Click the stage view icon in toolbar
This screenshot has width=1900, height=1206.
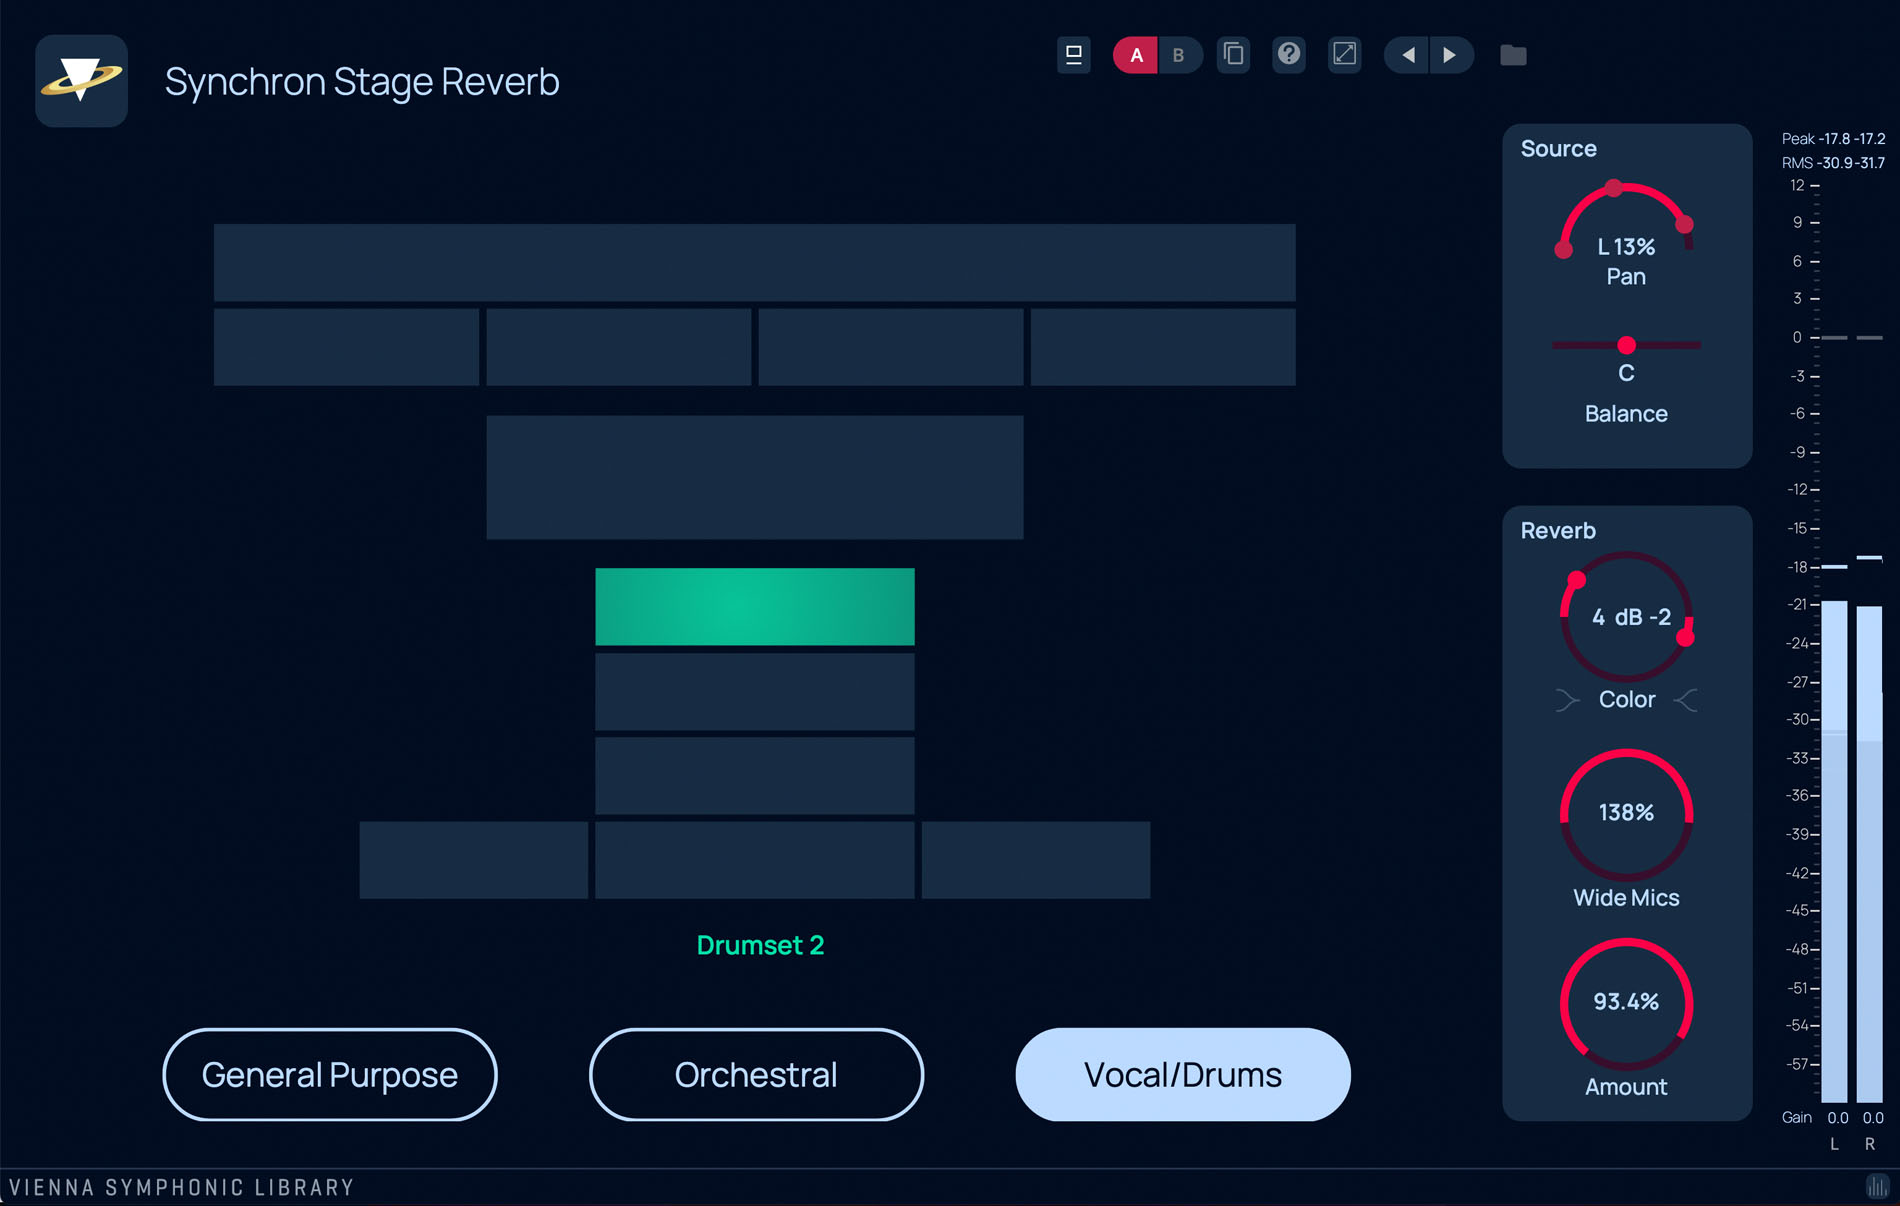coord(1073,55)
